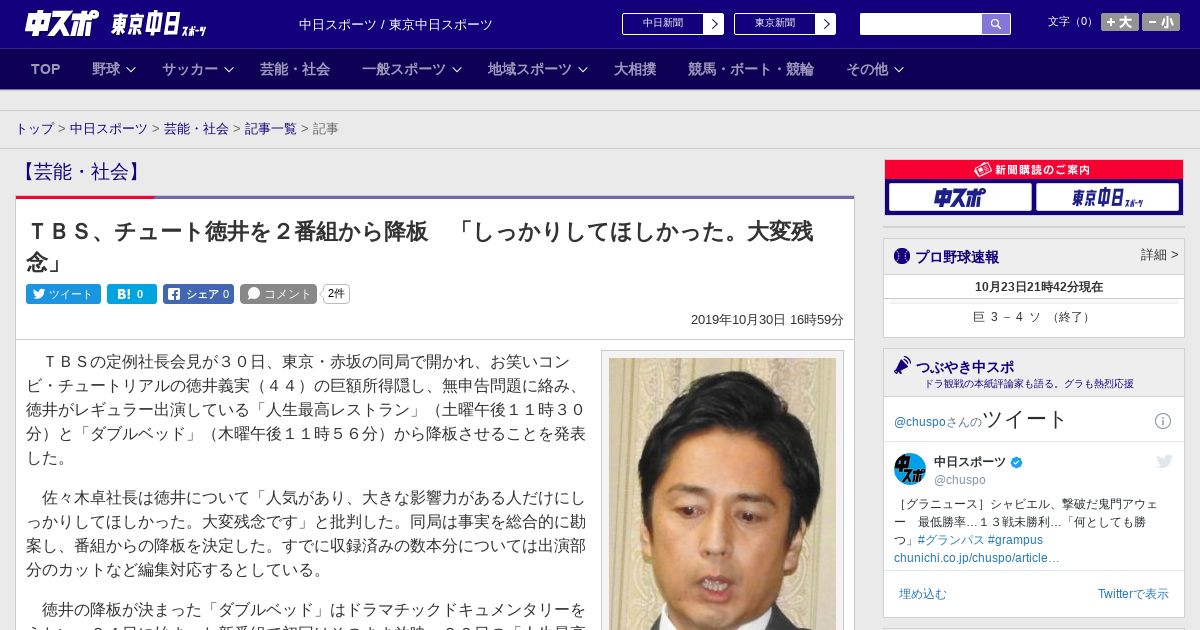Image resolution: width=1200 pixels, height=630 pixels.
Task: Click into the site search field
Action: pos(921,24)
